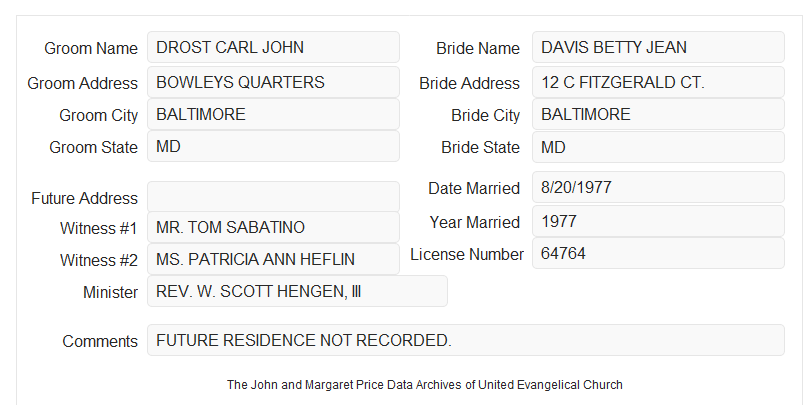
Task: Focus the Minister field
Action: (x=297, y=291)
